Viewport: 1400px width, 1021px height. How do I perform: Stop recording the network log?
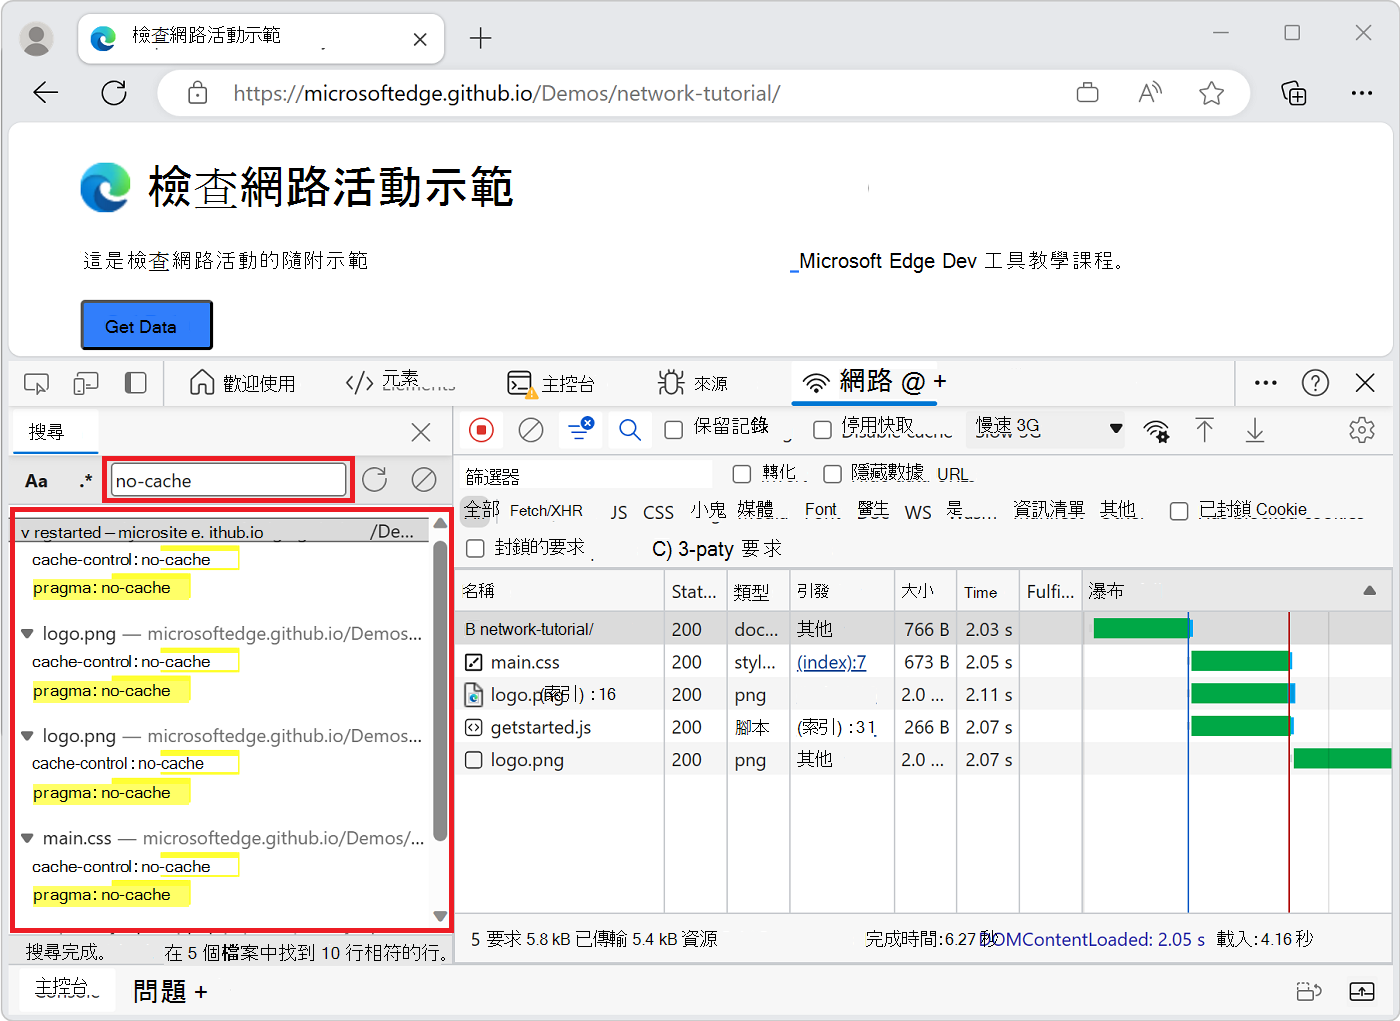pos(481,430)
